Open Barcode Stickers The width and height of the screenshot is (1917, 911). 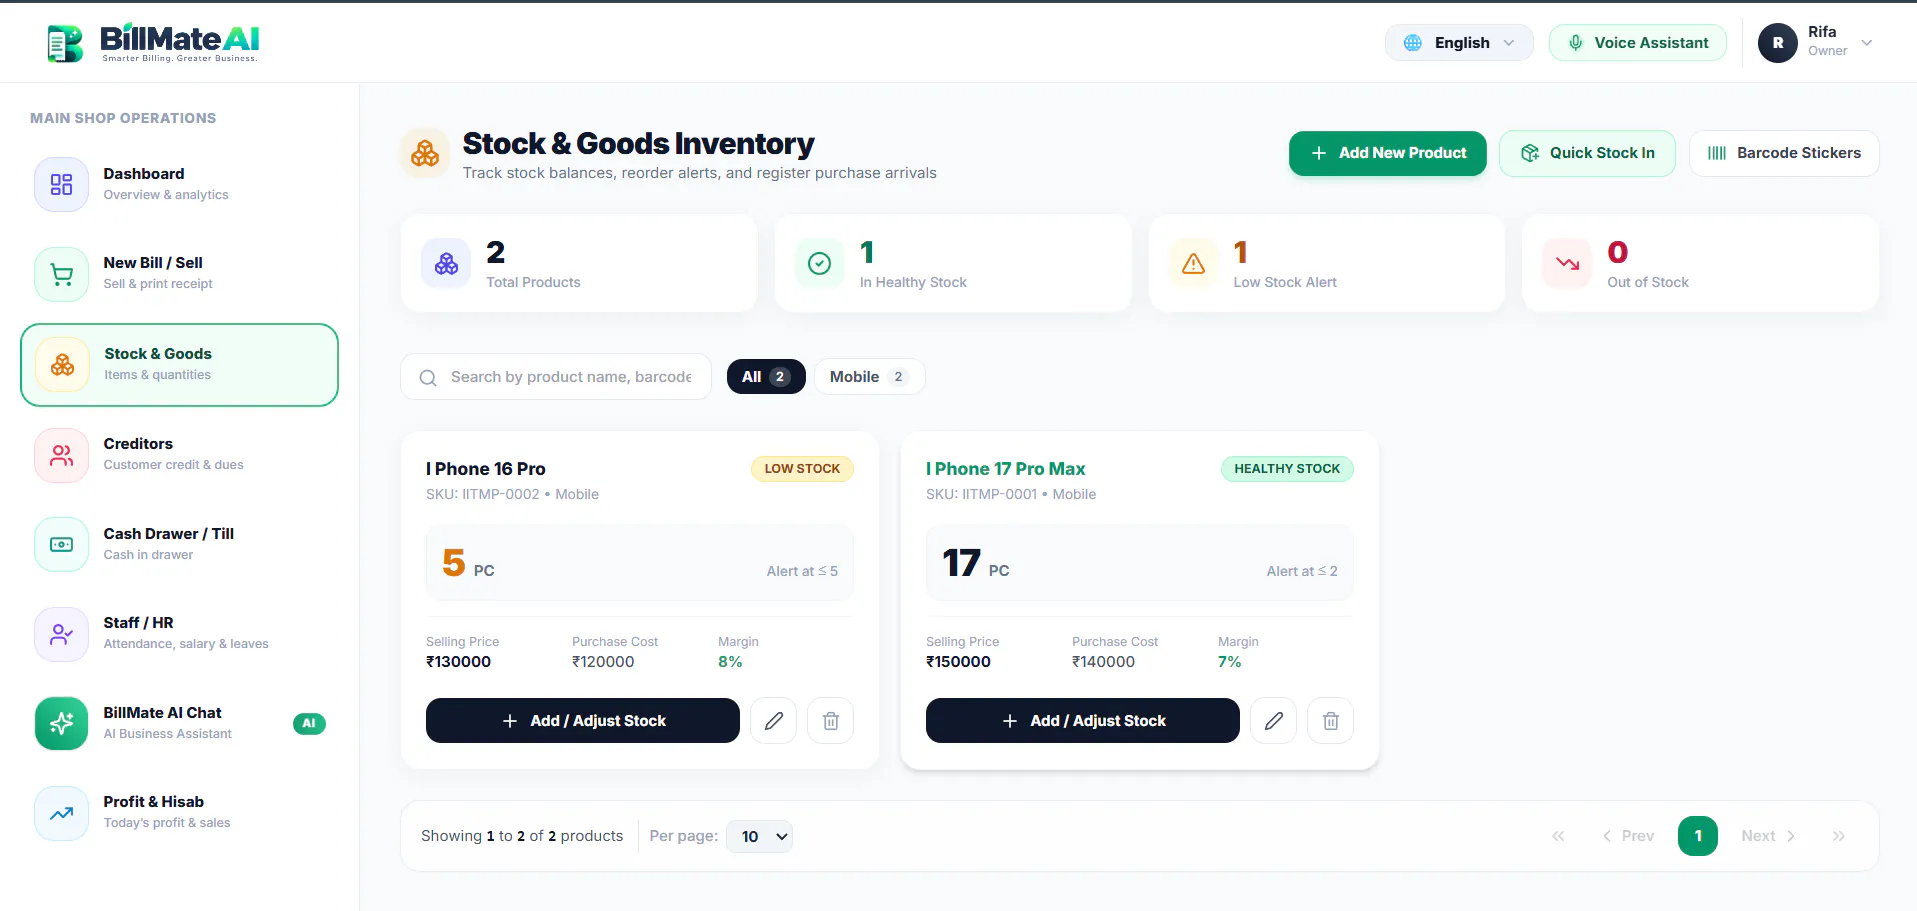click(x=1784, y=153)
